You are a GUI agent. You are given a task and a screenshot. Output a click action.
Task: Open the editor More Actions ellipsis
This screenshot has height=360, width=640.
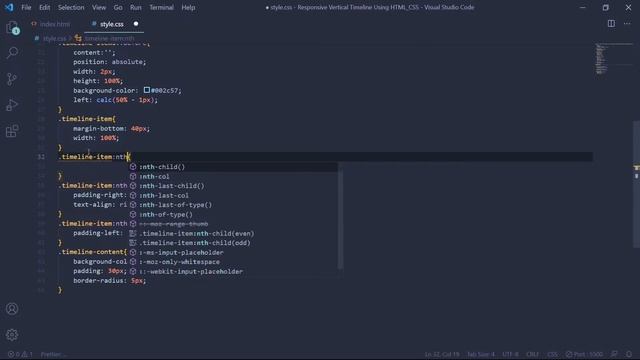click(x=627, y=24)
